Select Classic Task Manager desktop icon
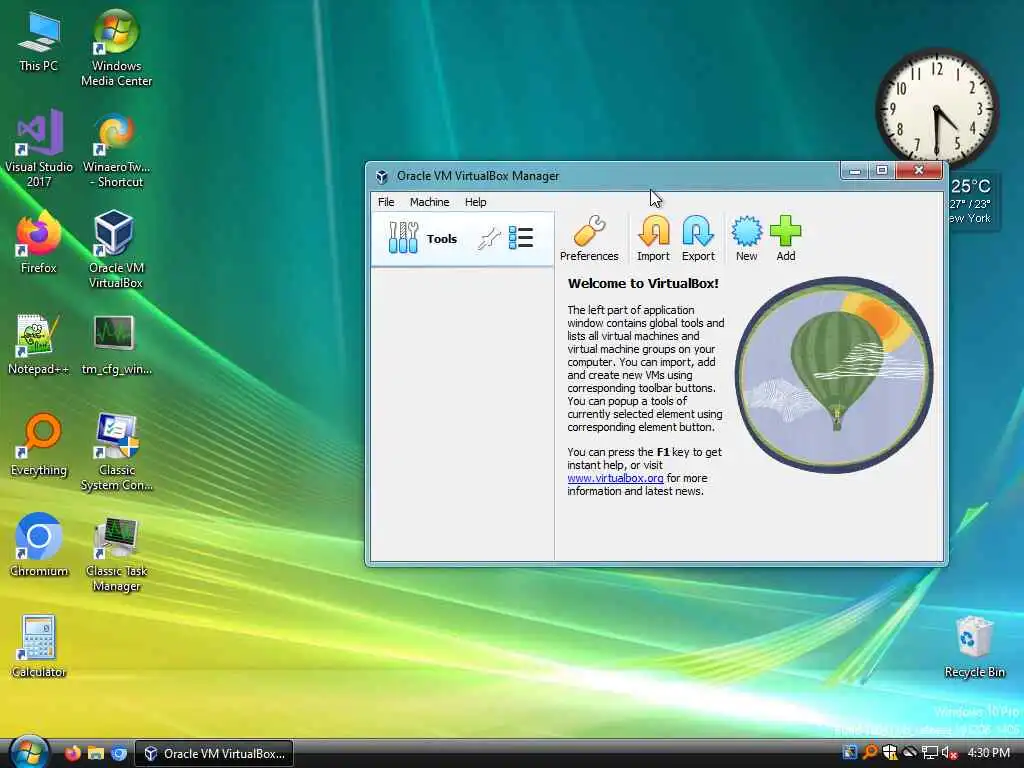Viewport: 1024px width, 768px height. point(116,554)
